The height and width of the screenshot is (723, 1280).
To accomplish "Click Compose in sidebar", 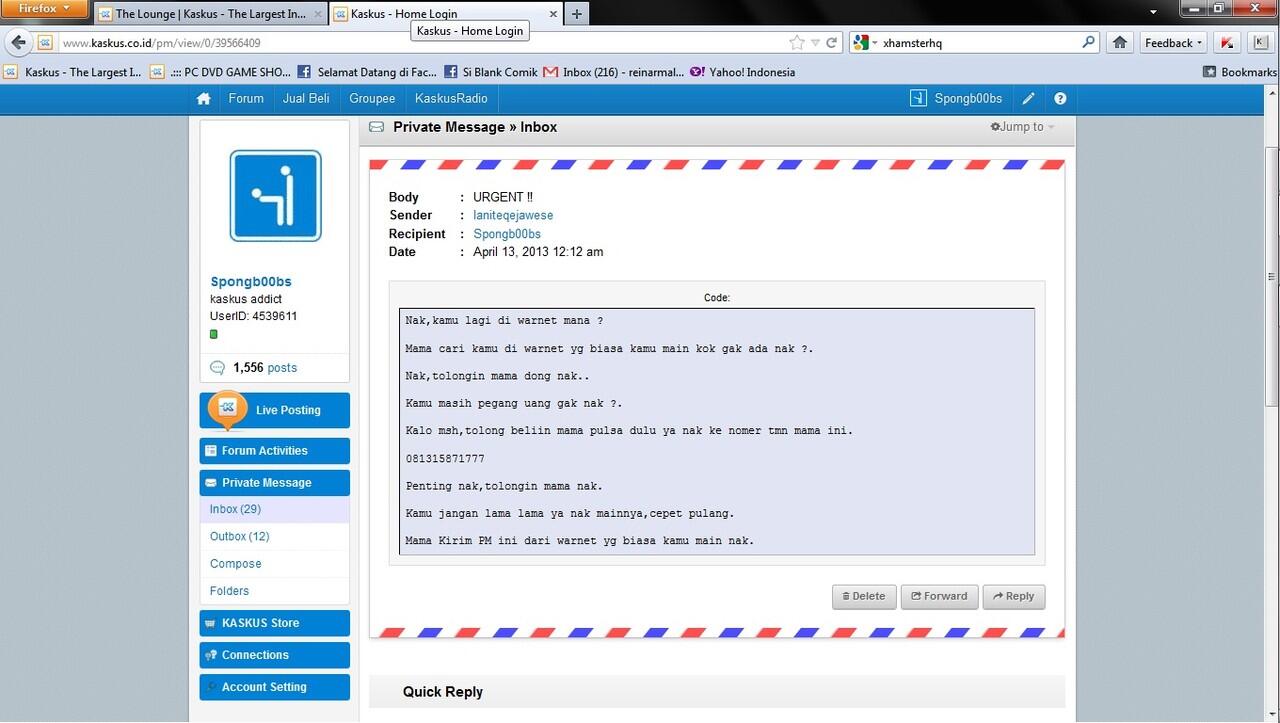I will (236, 564).
